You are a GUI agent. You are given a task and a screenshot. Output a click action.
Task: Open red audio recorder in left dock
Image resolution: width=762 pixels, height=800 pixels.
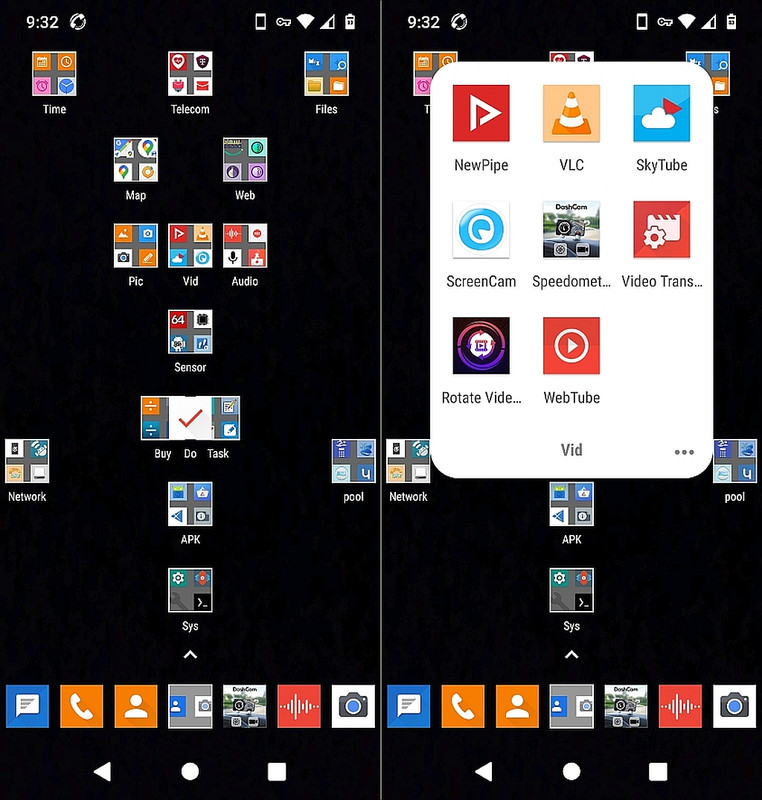tap(299, 707)
